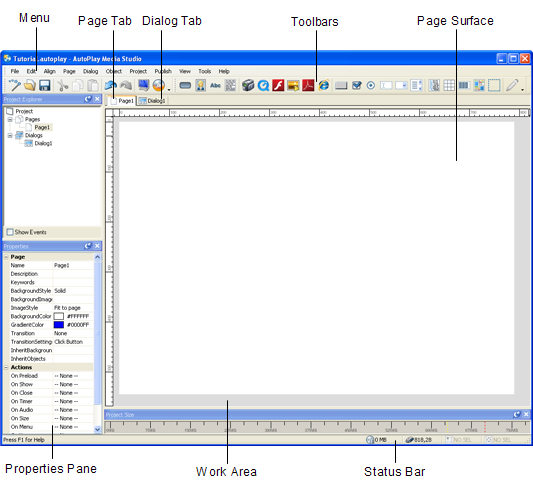533x496 pixels.
Task: Click the blue GradientColor swatch
Action: point(59,325)
